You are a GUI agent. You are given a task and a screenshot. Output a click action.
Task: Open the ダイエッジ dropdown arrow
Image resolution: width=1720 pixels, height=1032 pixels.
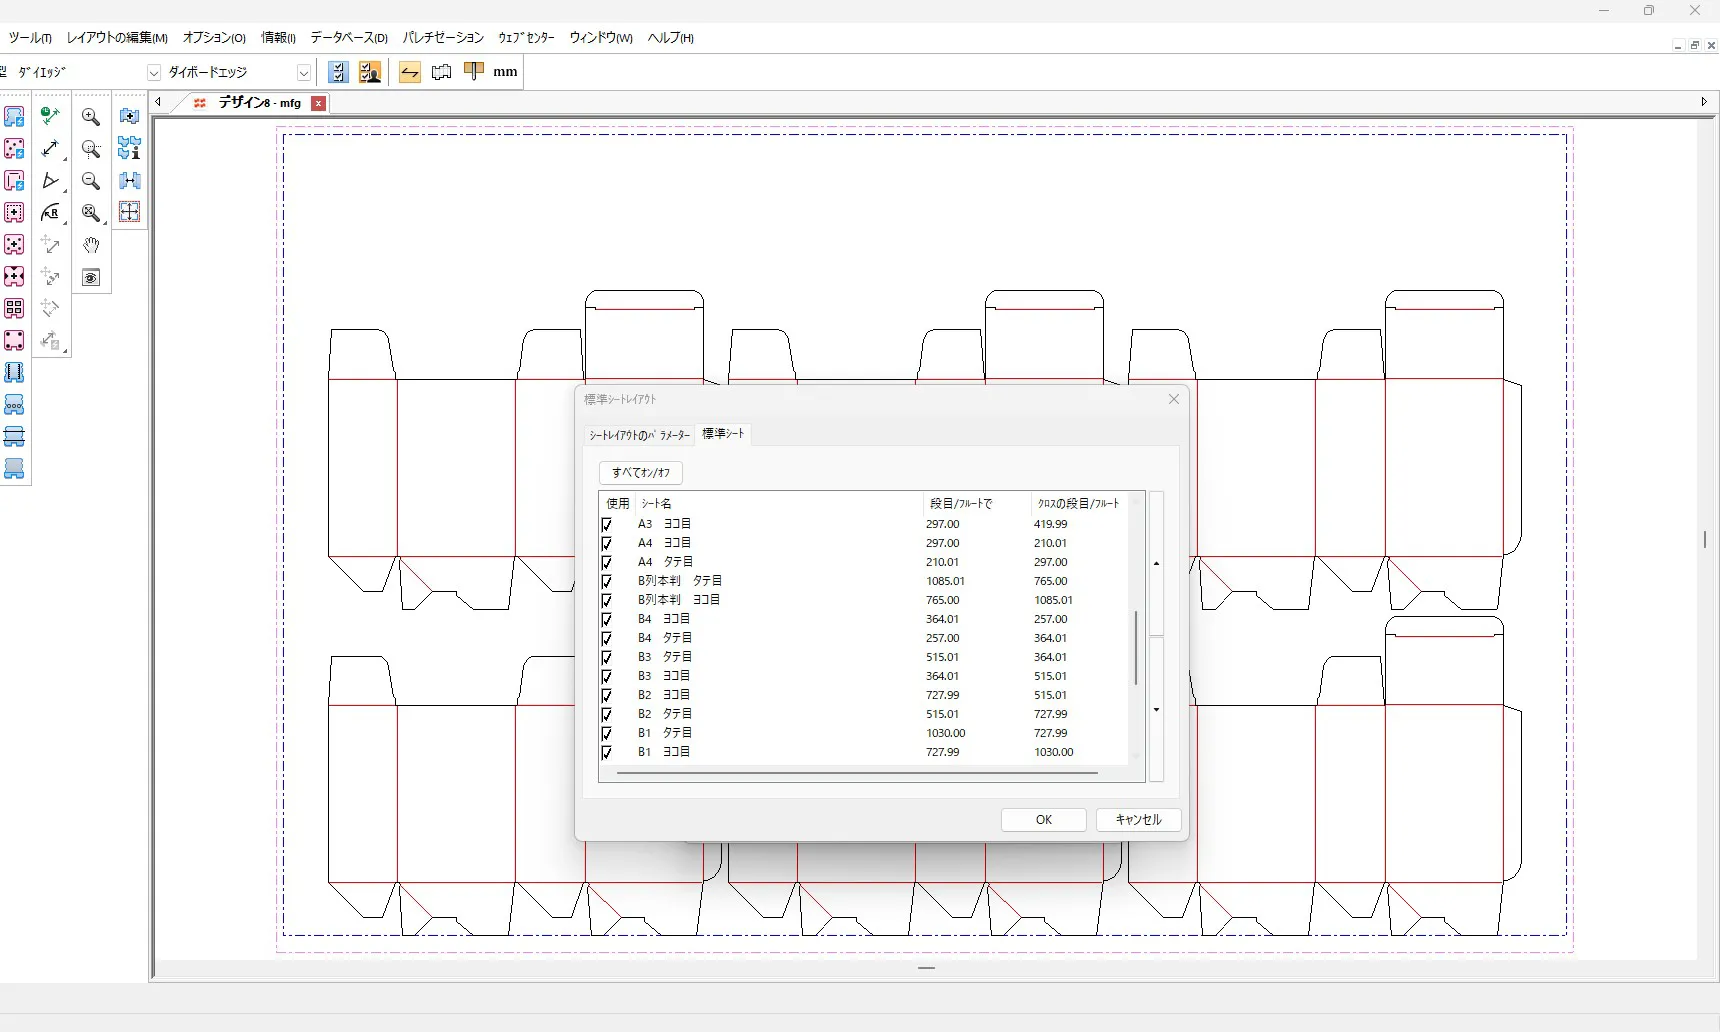point(154,73)
